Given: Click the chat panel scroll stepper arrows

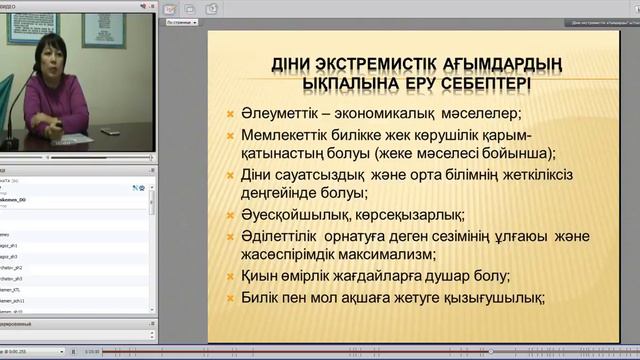Looking at the screenshot, I should point(152,335).
